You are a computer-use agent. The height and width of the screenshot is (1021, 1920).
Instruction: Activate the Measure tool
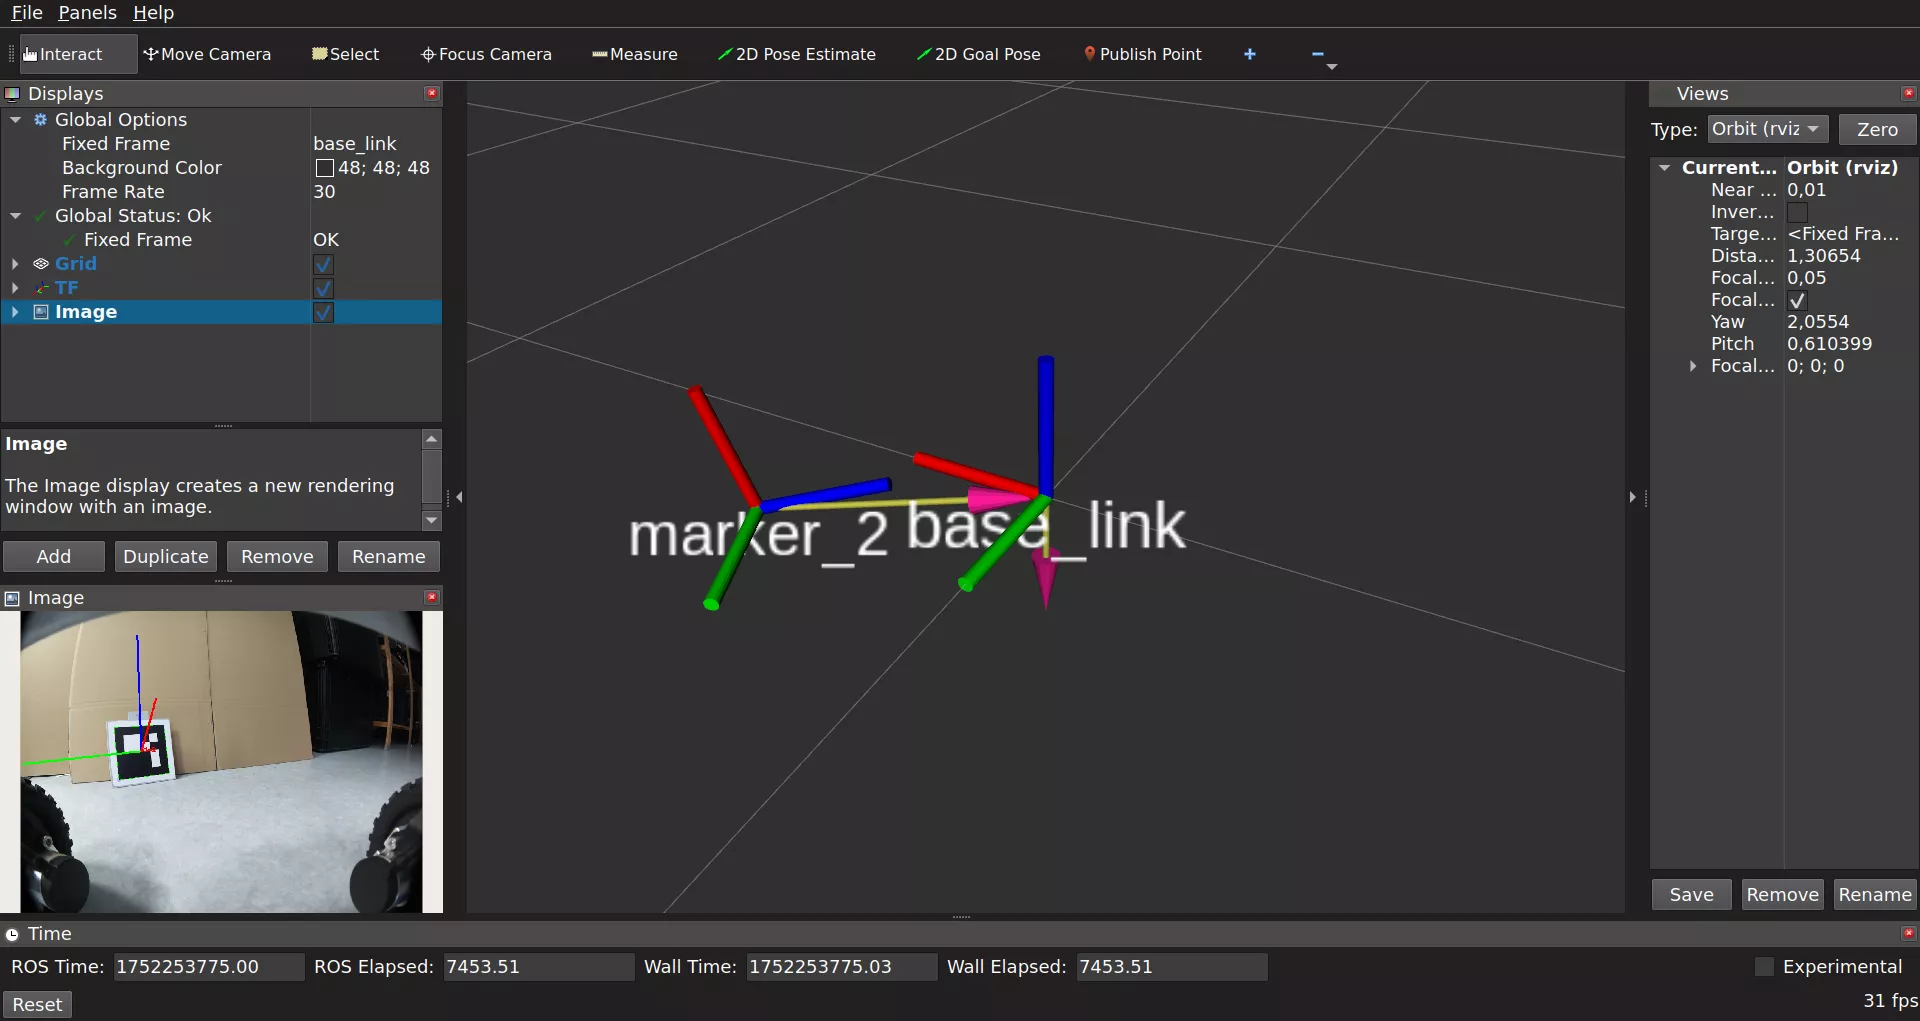click(634, 54)
